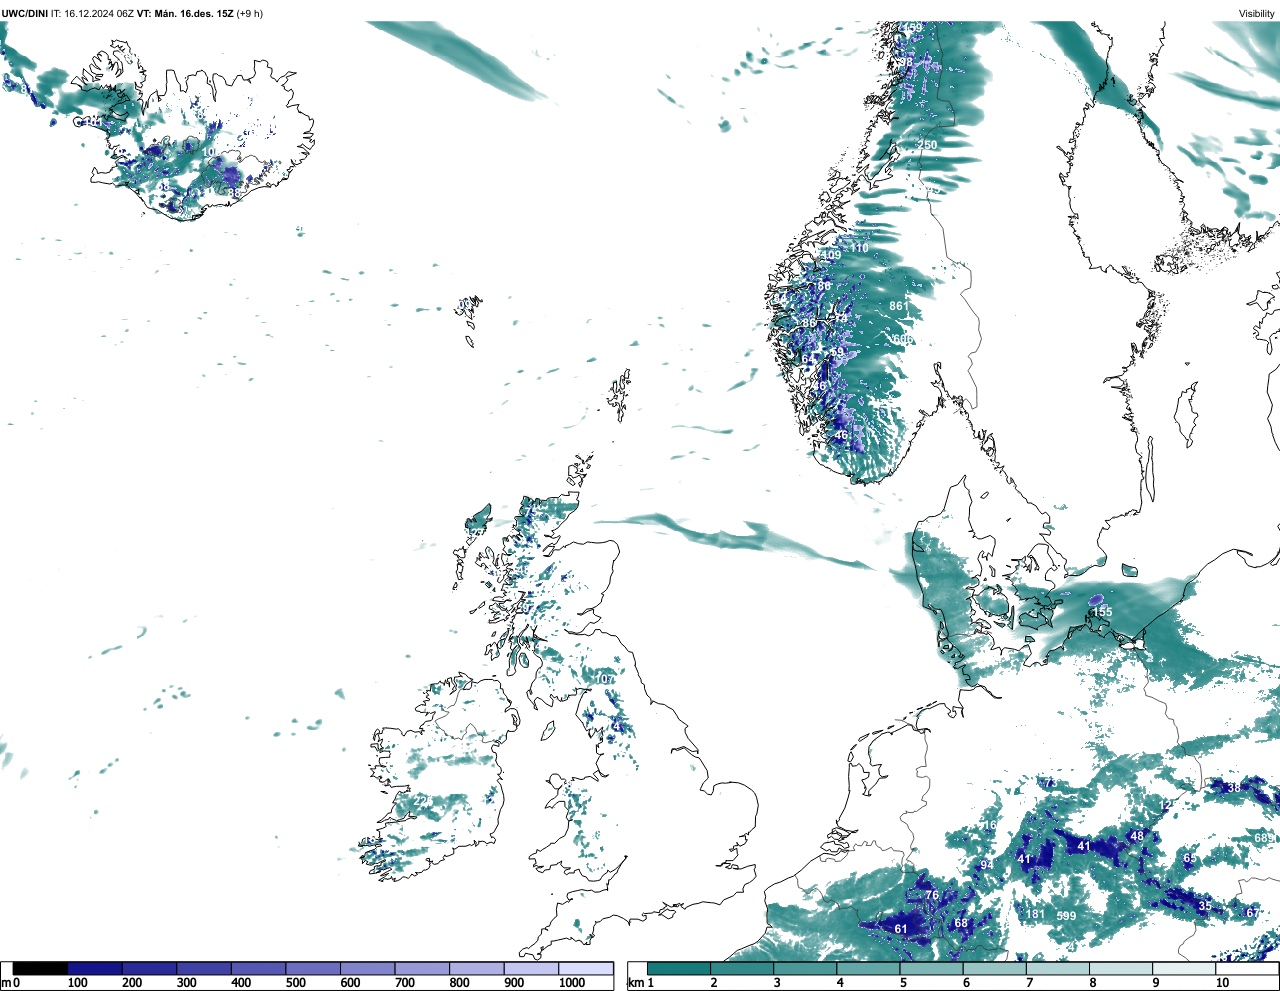The height and width of the screenshot is (991, 1280).
Task: Pick the 7–8 km legend swatch
Action: tap(1058, 968)
